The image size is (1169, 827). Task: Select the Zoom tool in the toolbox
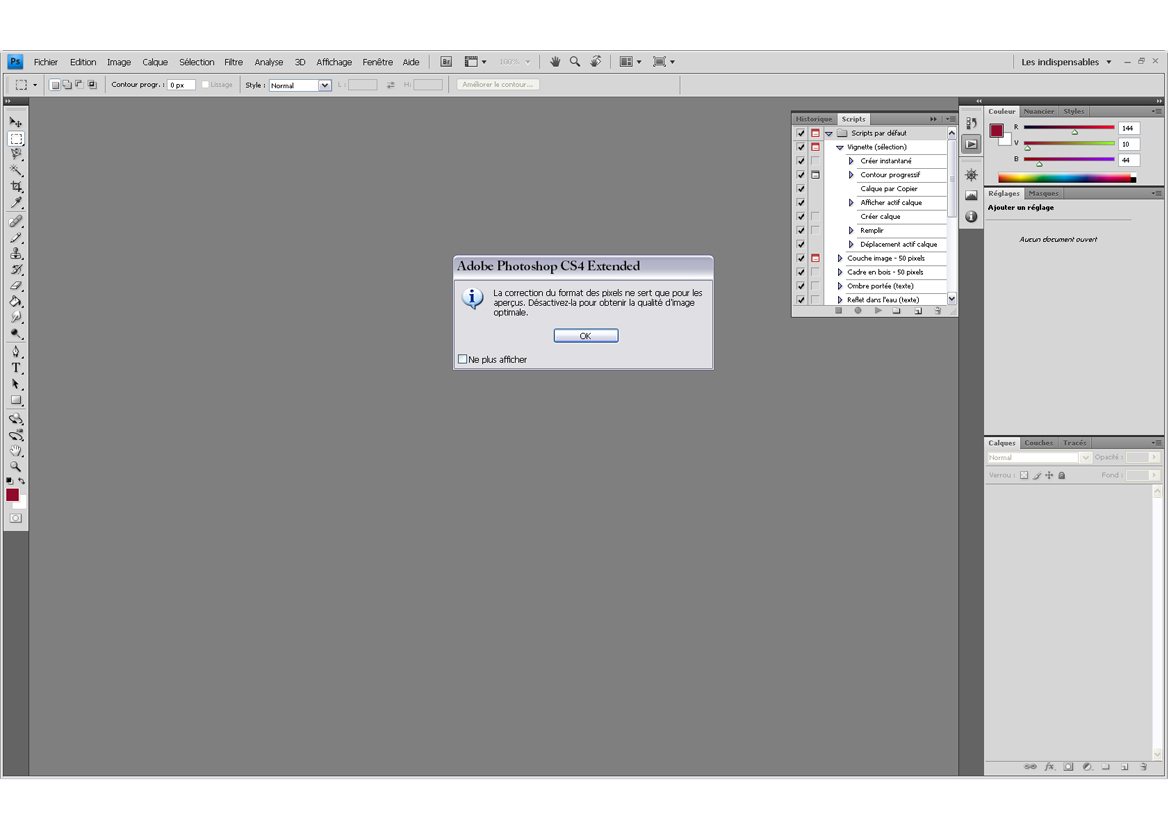[x=16, y=467]
